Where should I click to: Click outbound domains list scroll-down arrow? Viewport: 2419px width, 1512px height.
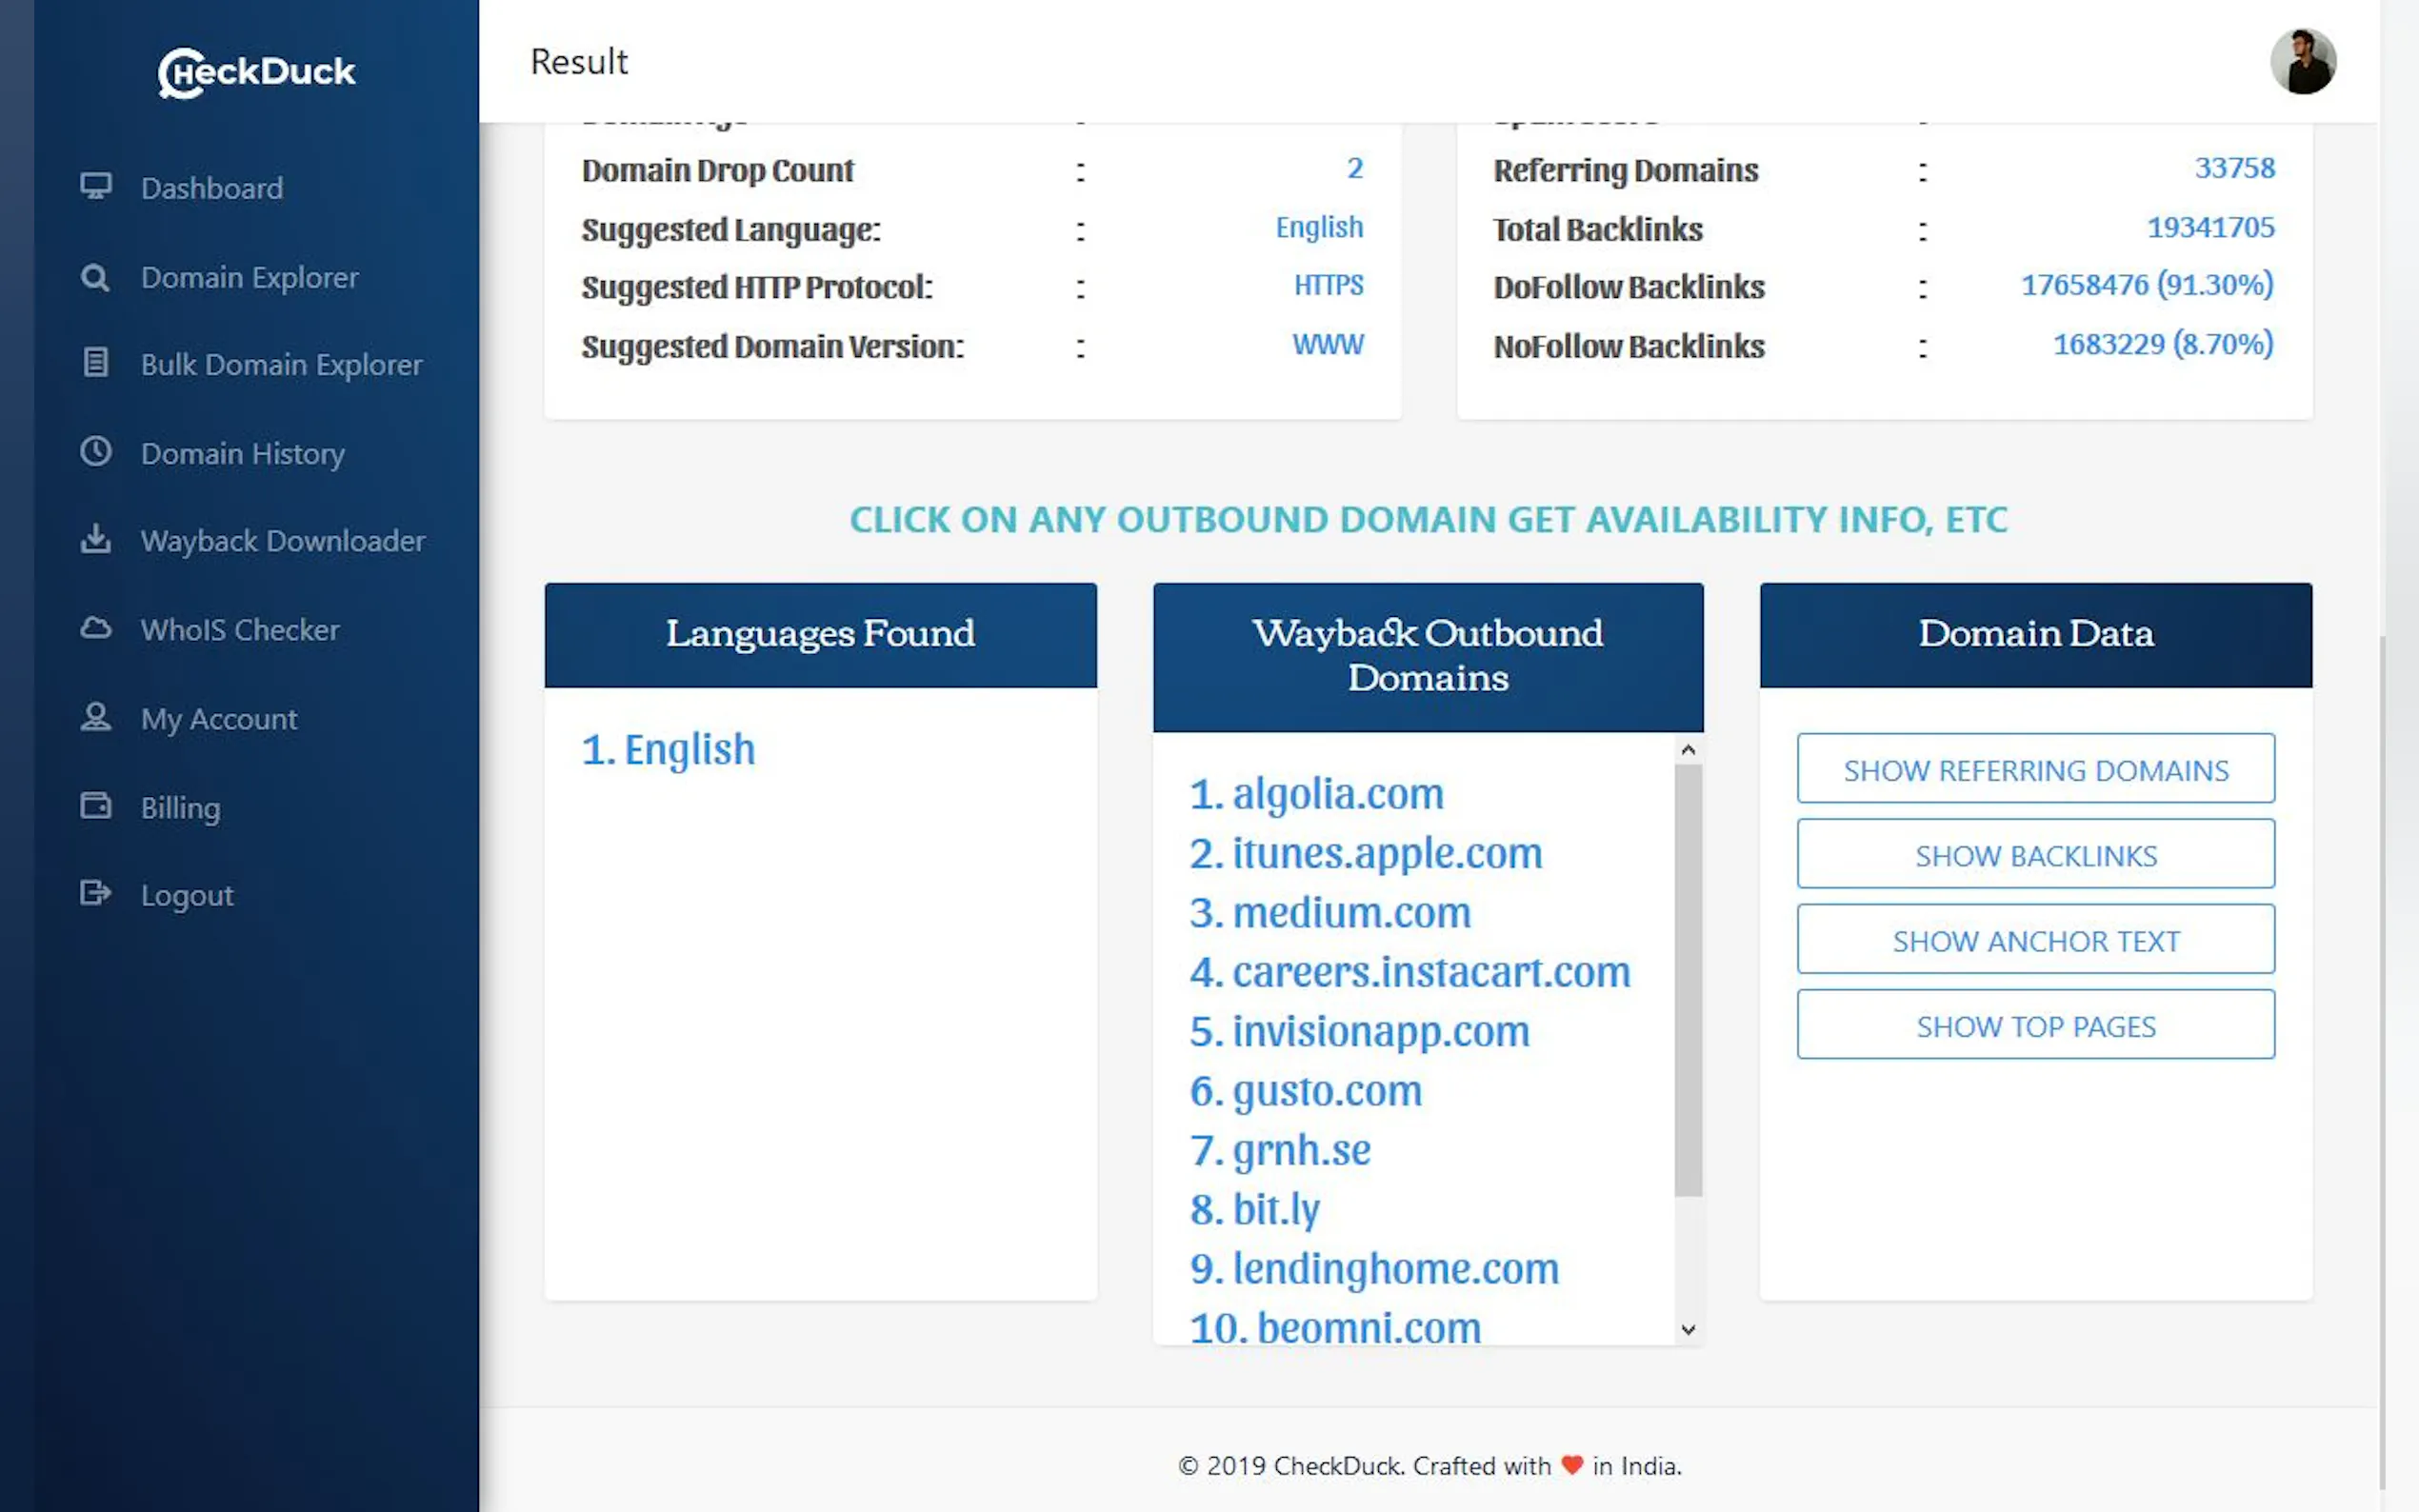point(1688,1329)
